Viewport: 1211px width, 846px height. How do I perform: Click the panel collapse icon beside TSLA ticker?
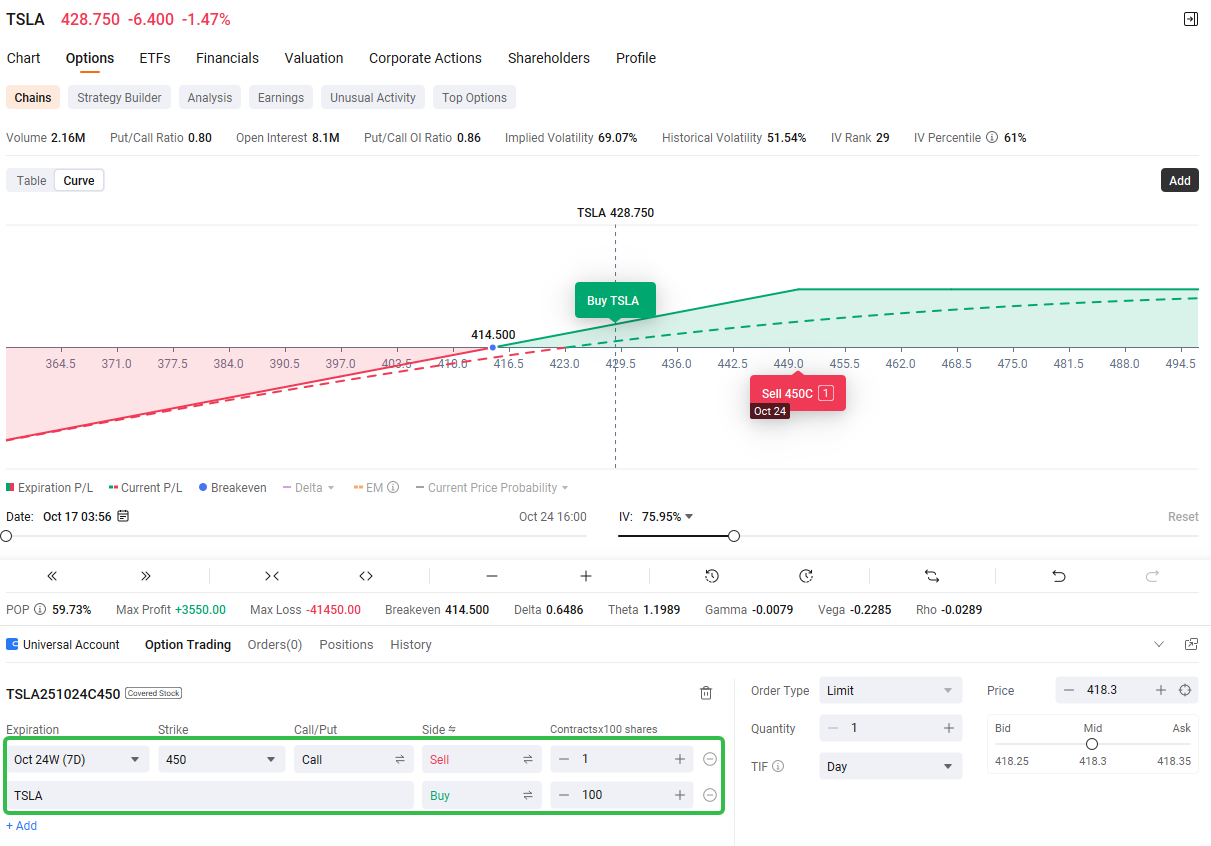coord(1190,18)
